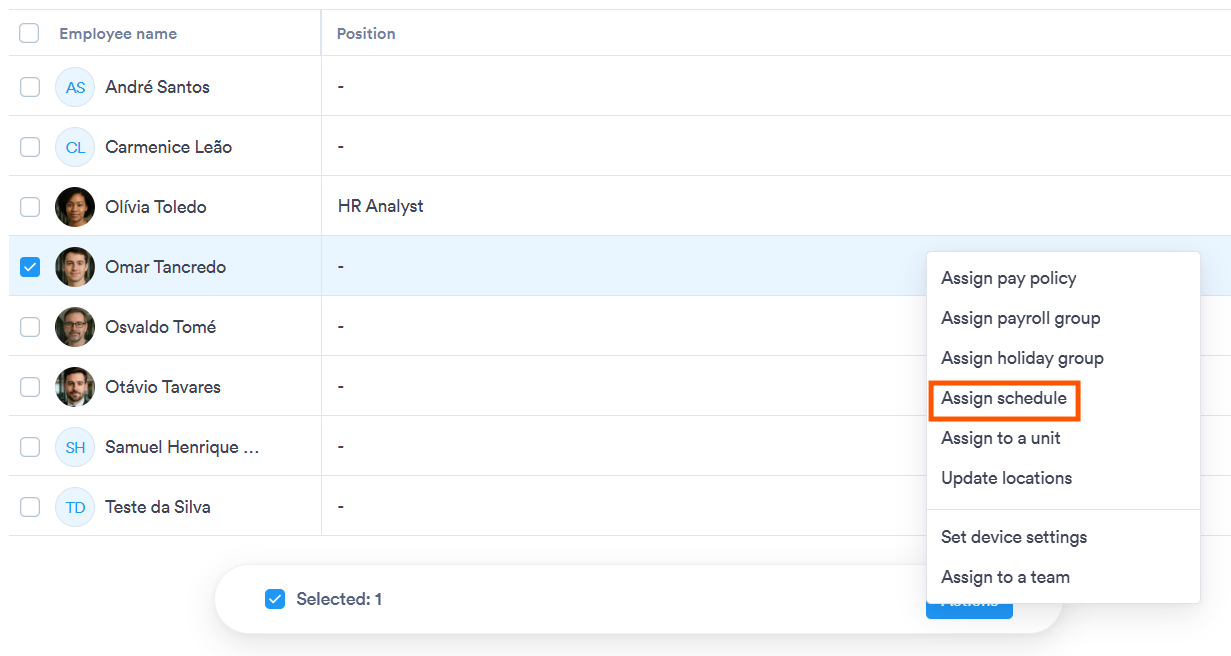The height and width of the screenshot is (656, 1231).
Task: Click Carmenice Leão CL avatar icon
Action: tap(75, 147)
